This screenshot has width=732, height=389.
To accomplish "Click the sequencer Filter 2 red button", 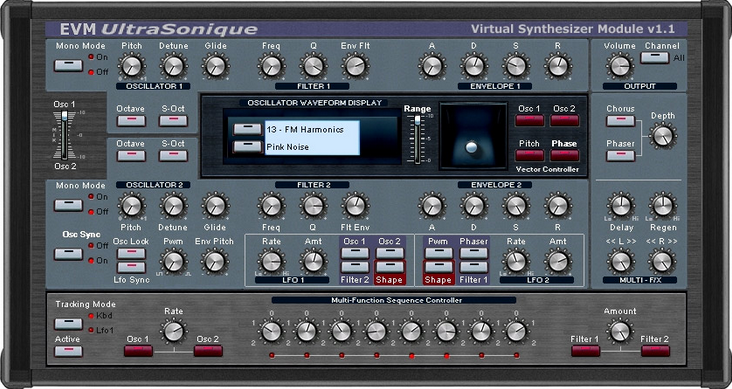I will (x=655, y=351).
